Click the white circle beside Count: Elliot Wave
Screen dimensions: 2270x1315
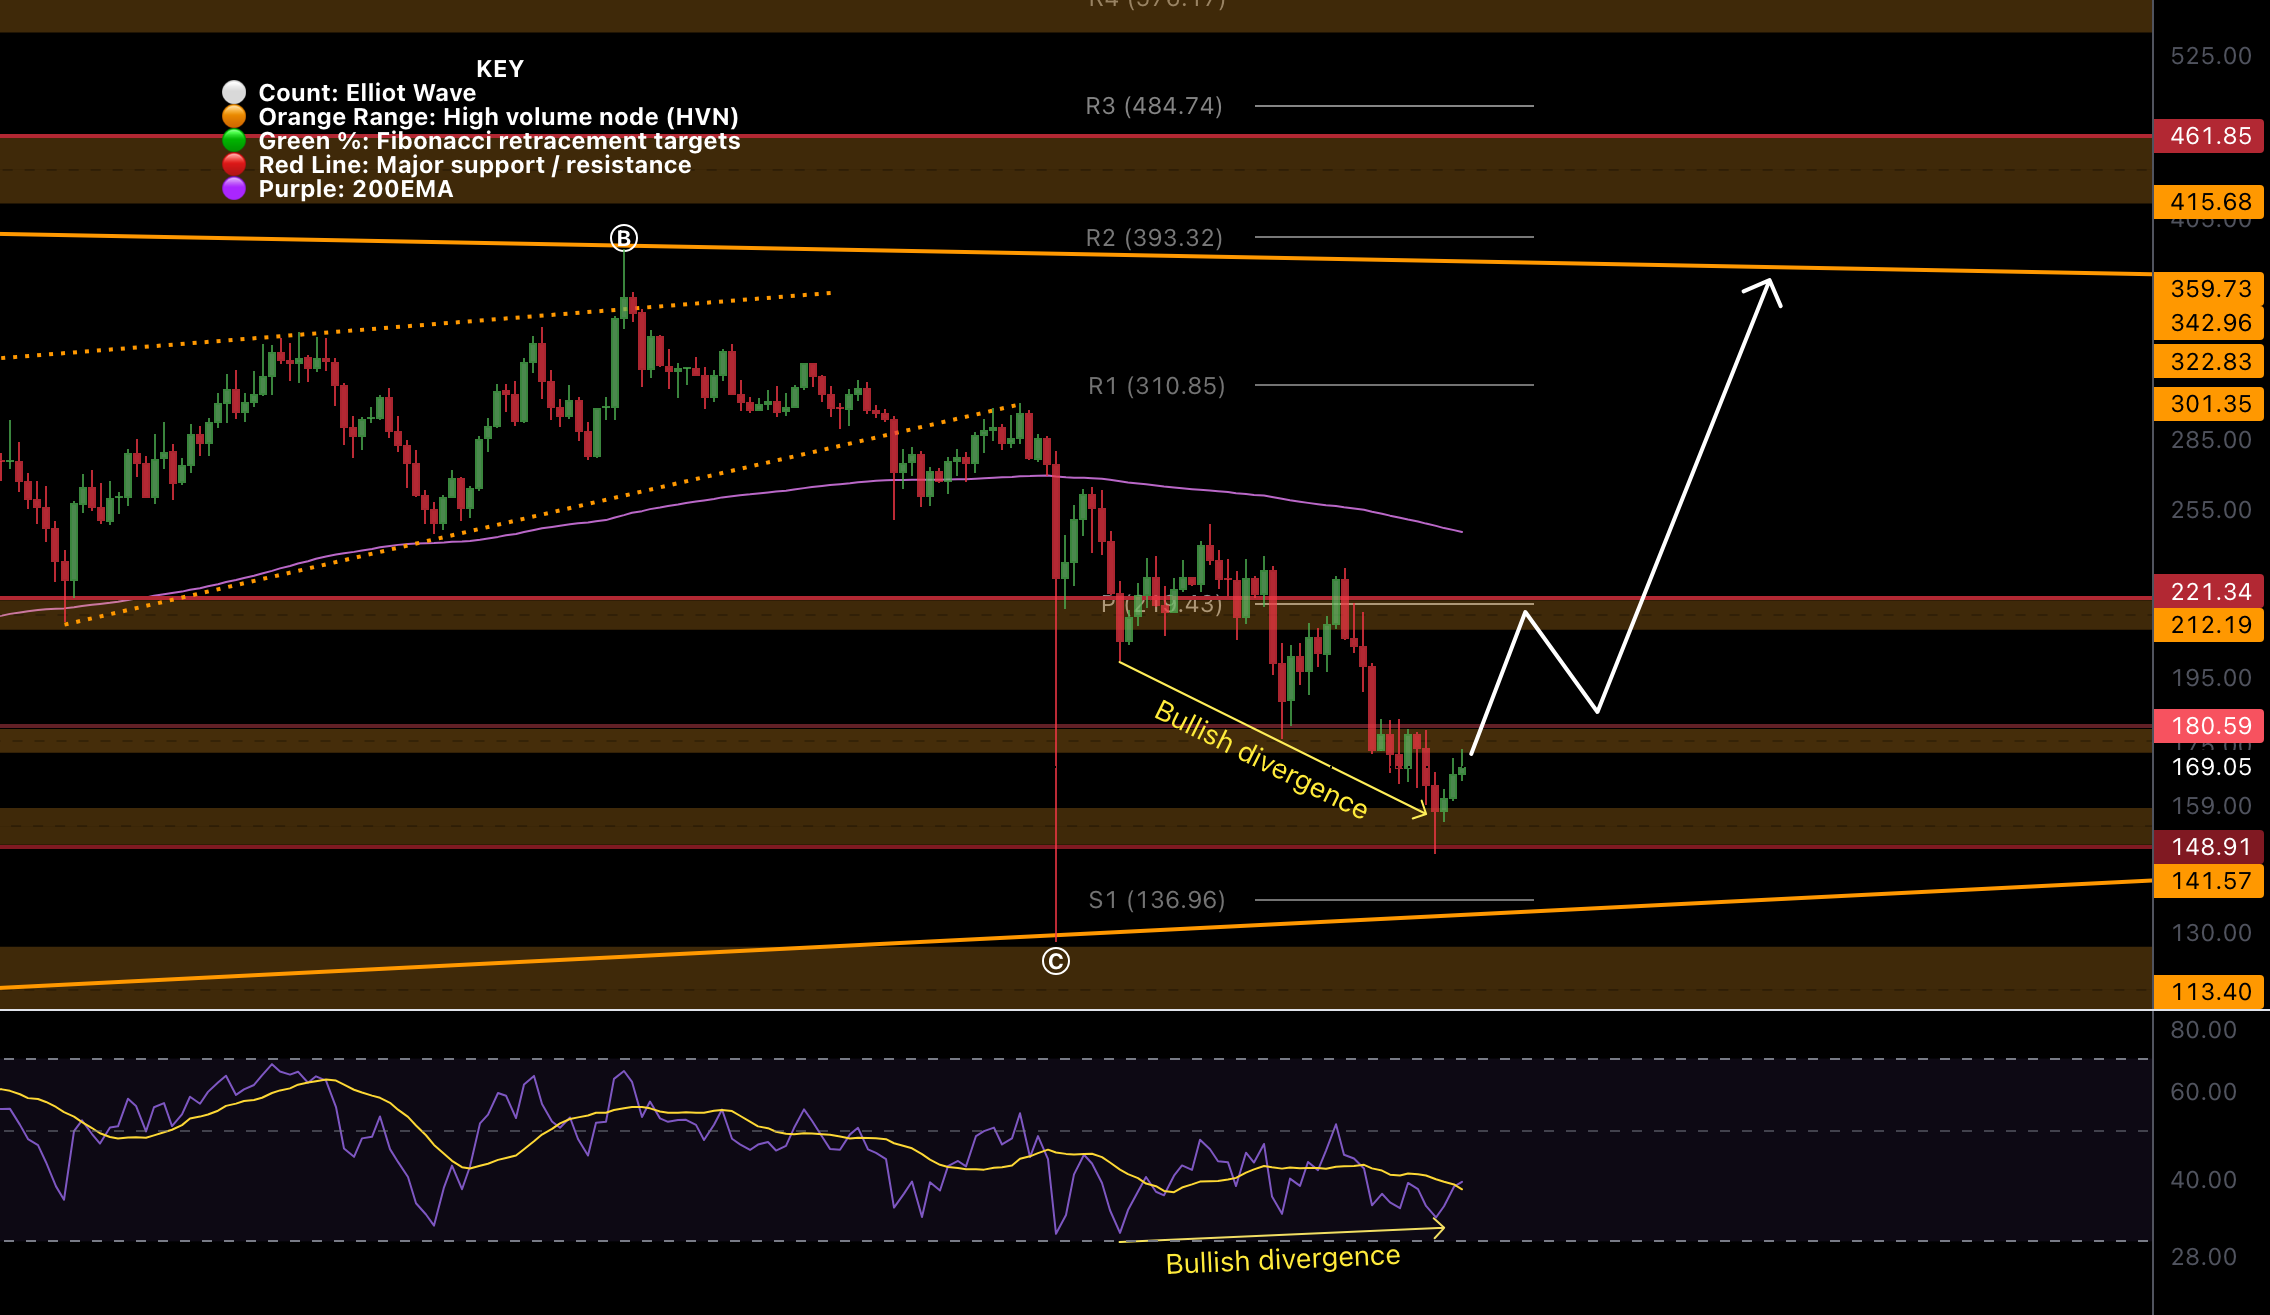234,92
